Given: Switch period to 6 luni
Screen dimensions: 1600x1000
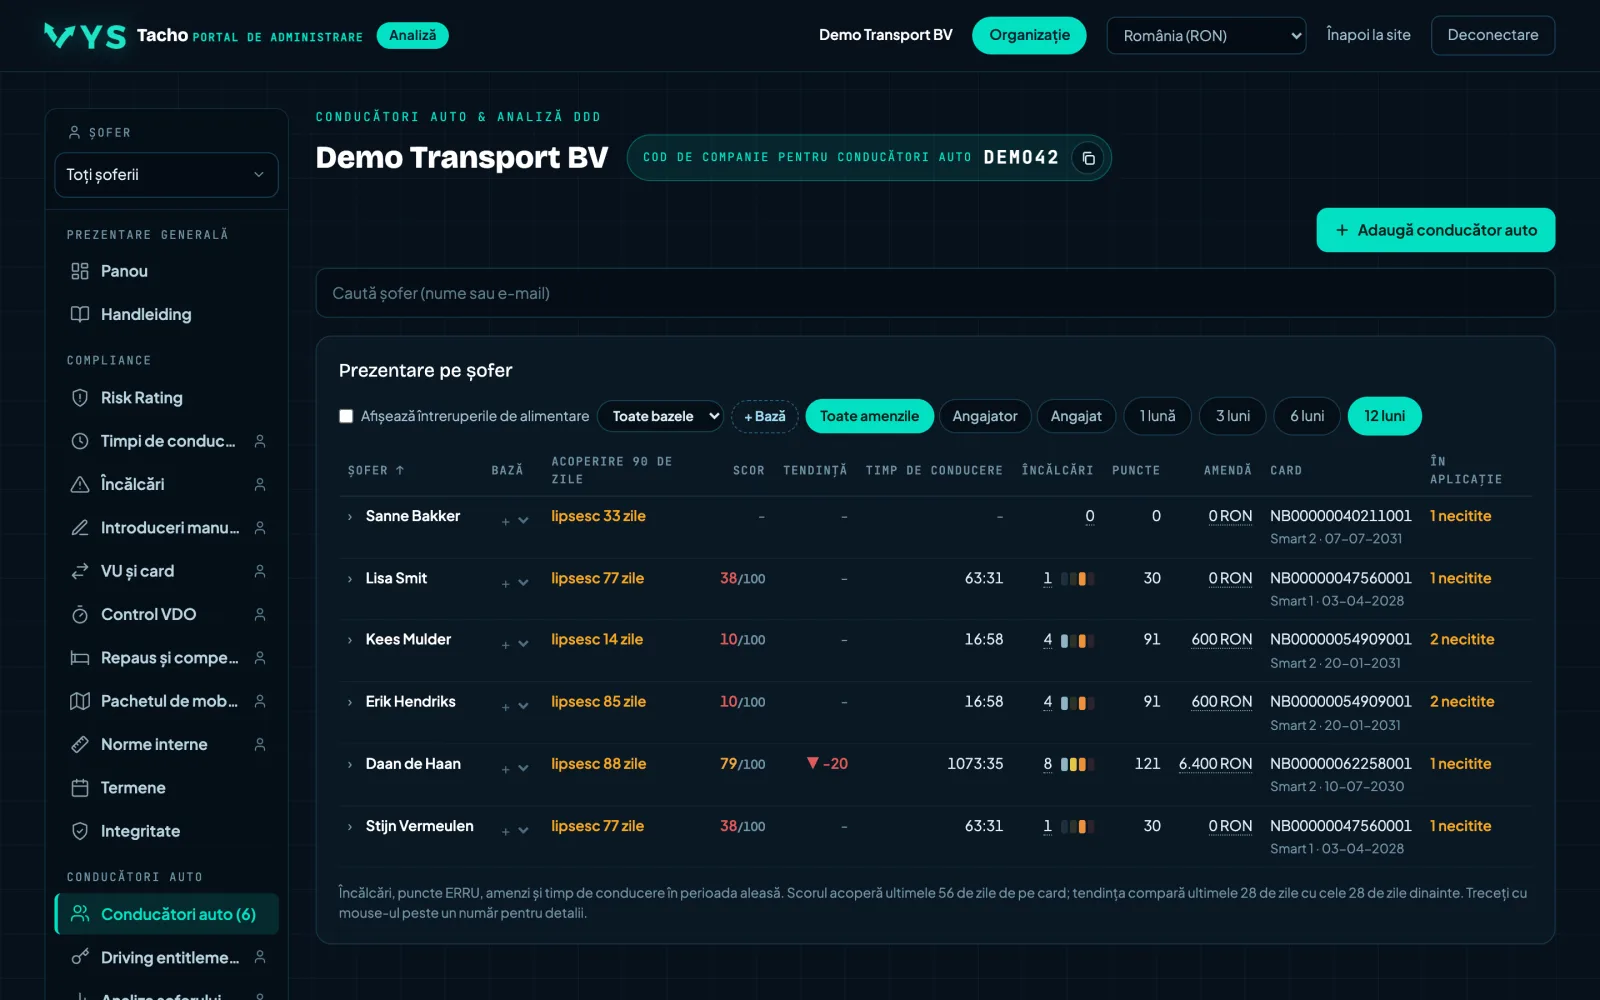Looking at the screenshot, I should [x=1307, y=416].
